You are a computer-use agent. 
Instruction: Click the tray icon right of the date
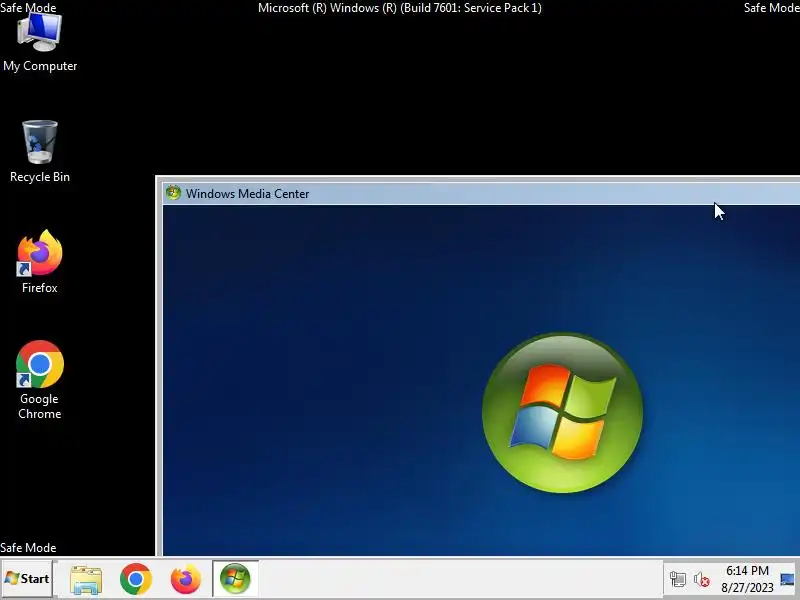click(x=788, y=580)
